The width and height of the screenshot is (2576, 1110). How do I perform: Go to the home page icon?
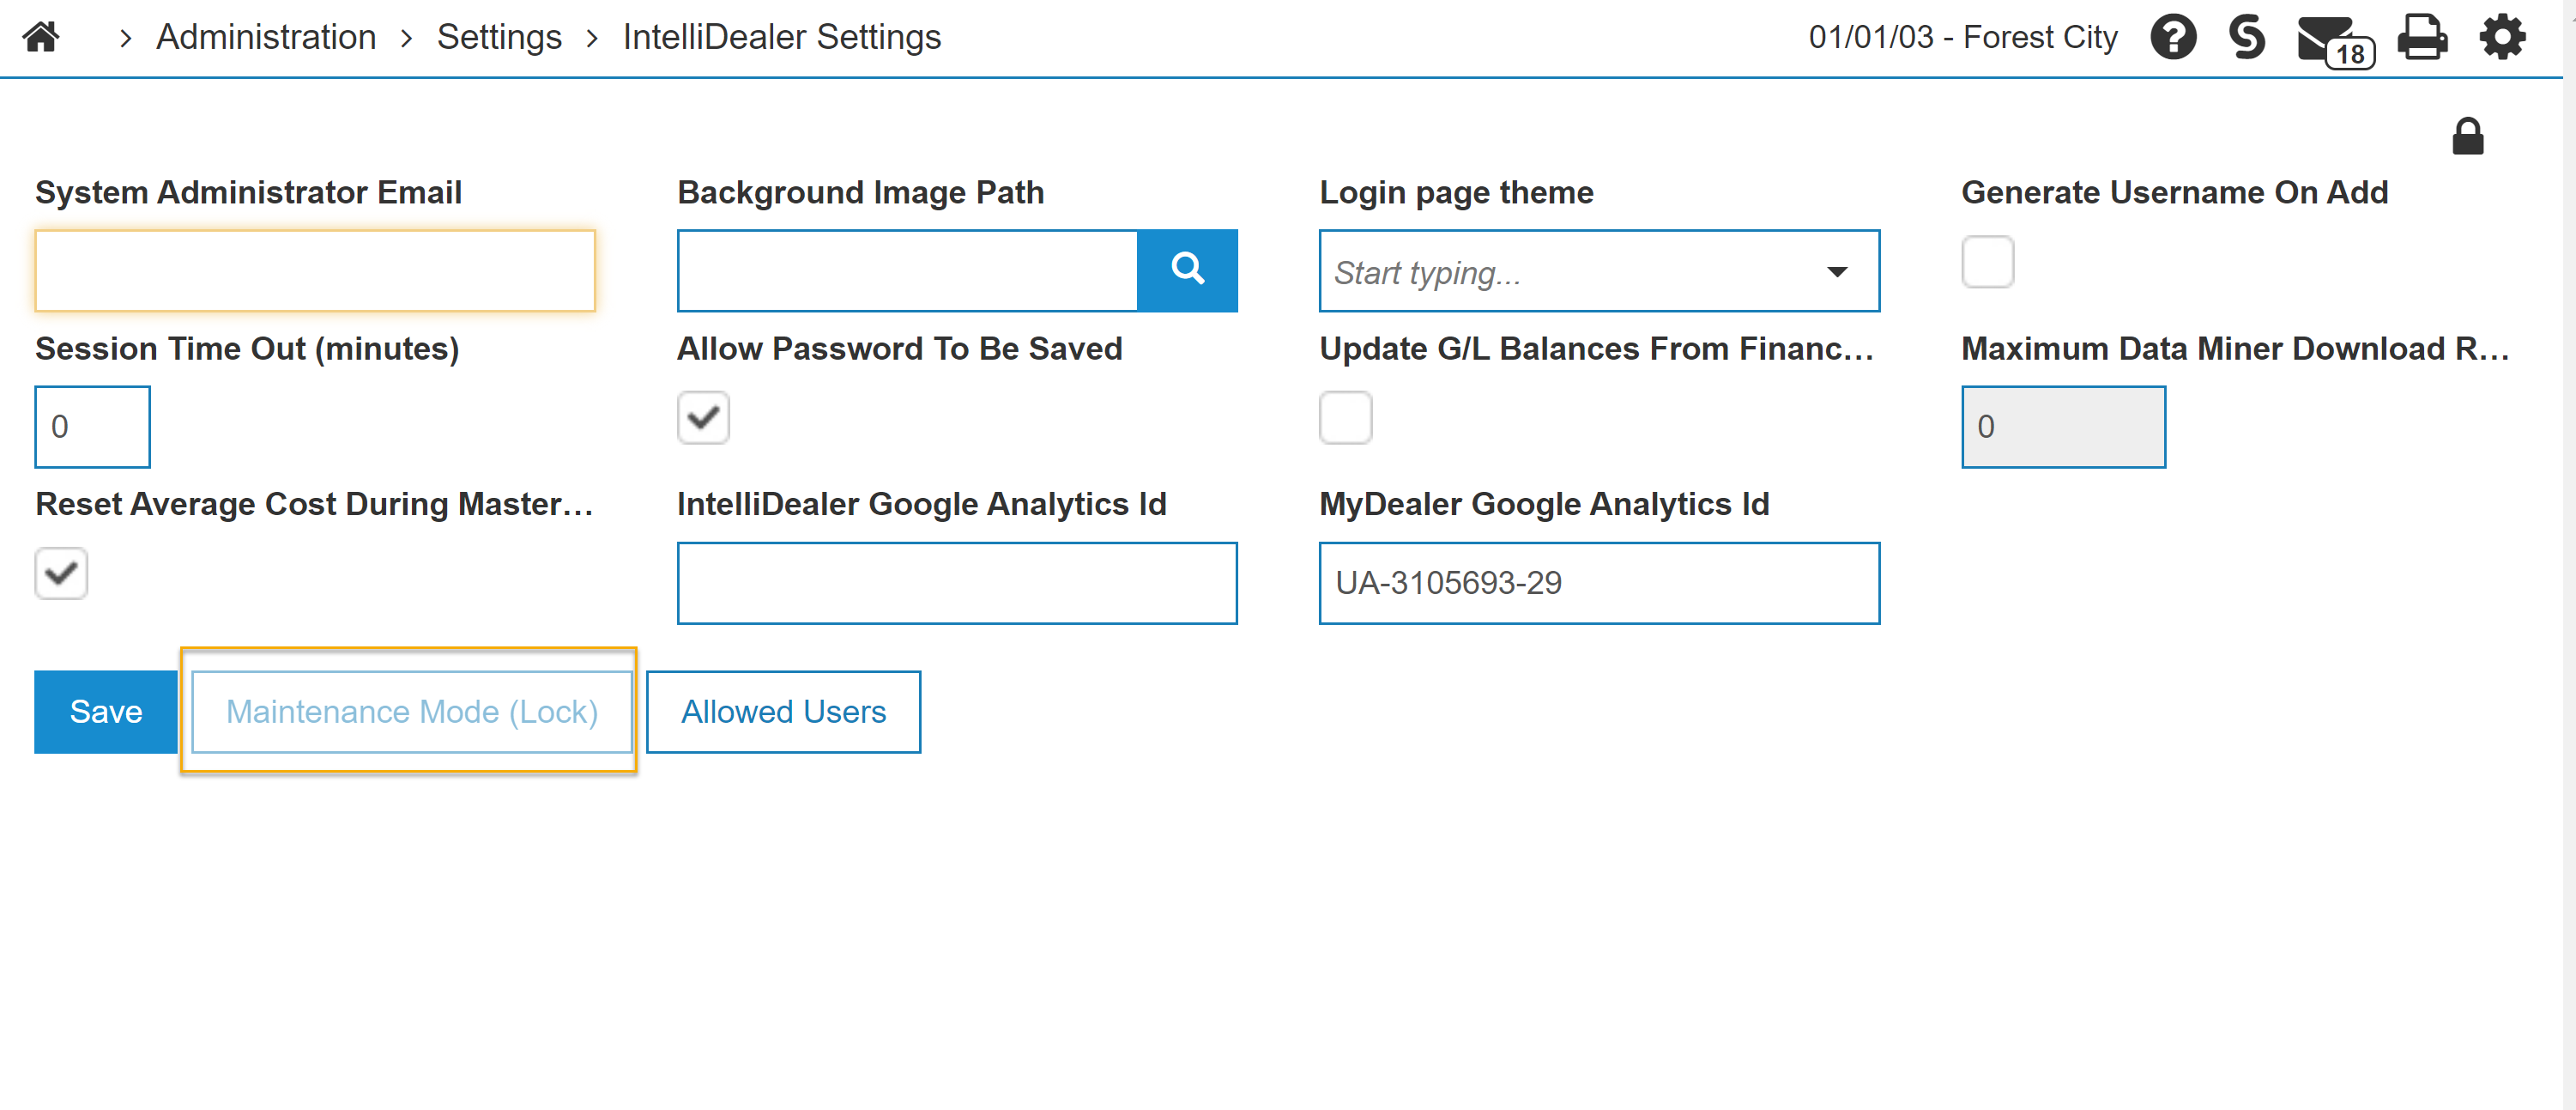(42, 37)
